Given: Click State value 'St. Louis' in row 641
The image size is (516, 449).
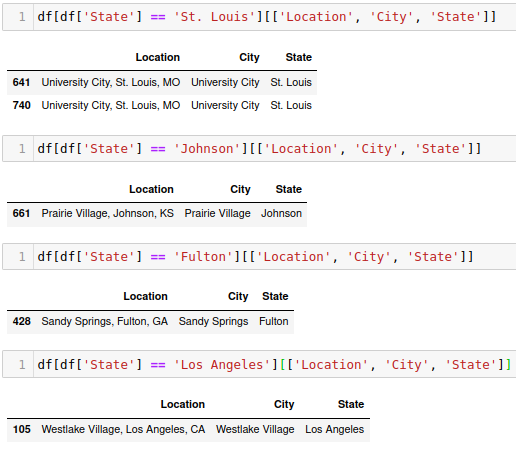Looking at the screenshot, I should (291, 82).
